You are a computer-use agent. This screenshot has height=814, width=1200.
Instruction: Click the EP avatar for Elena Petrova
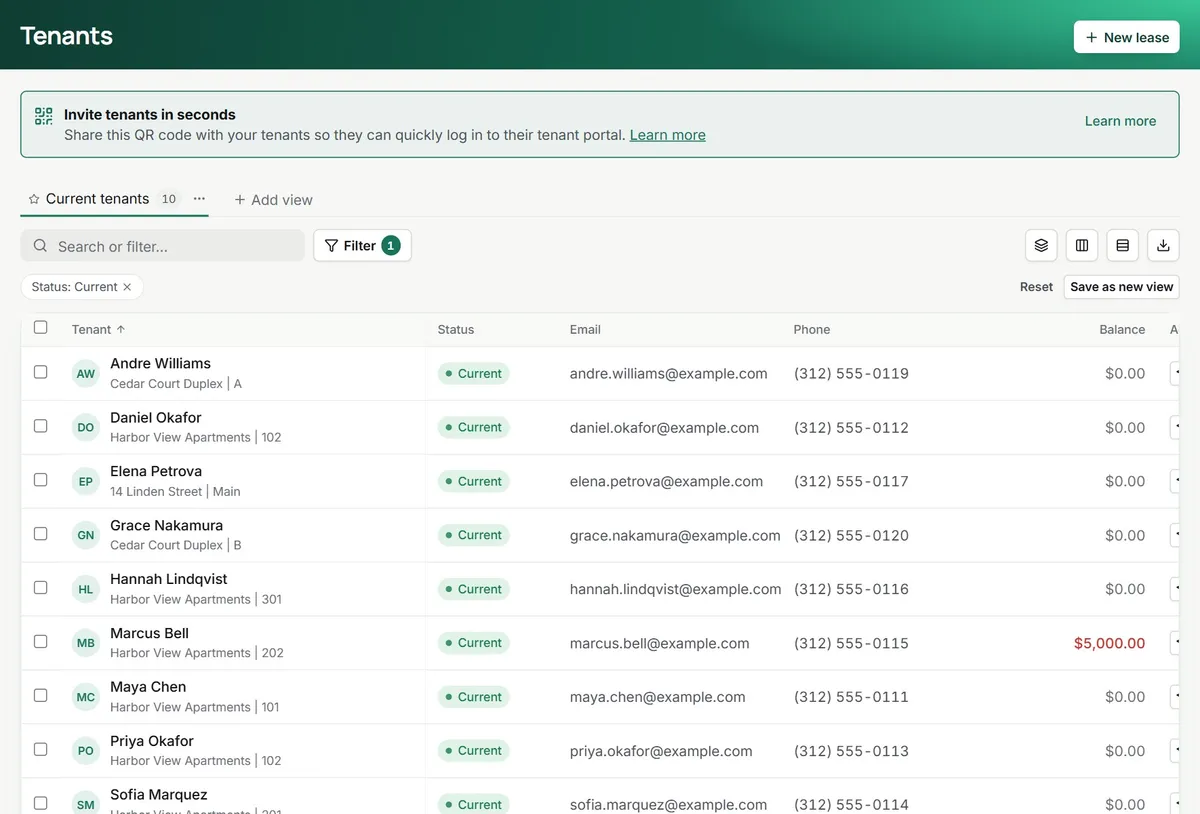[x=86, y=482]
